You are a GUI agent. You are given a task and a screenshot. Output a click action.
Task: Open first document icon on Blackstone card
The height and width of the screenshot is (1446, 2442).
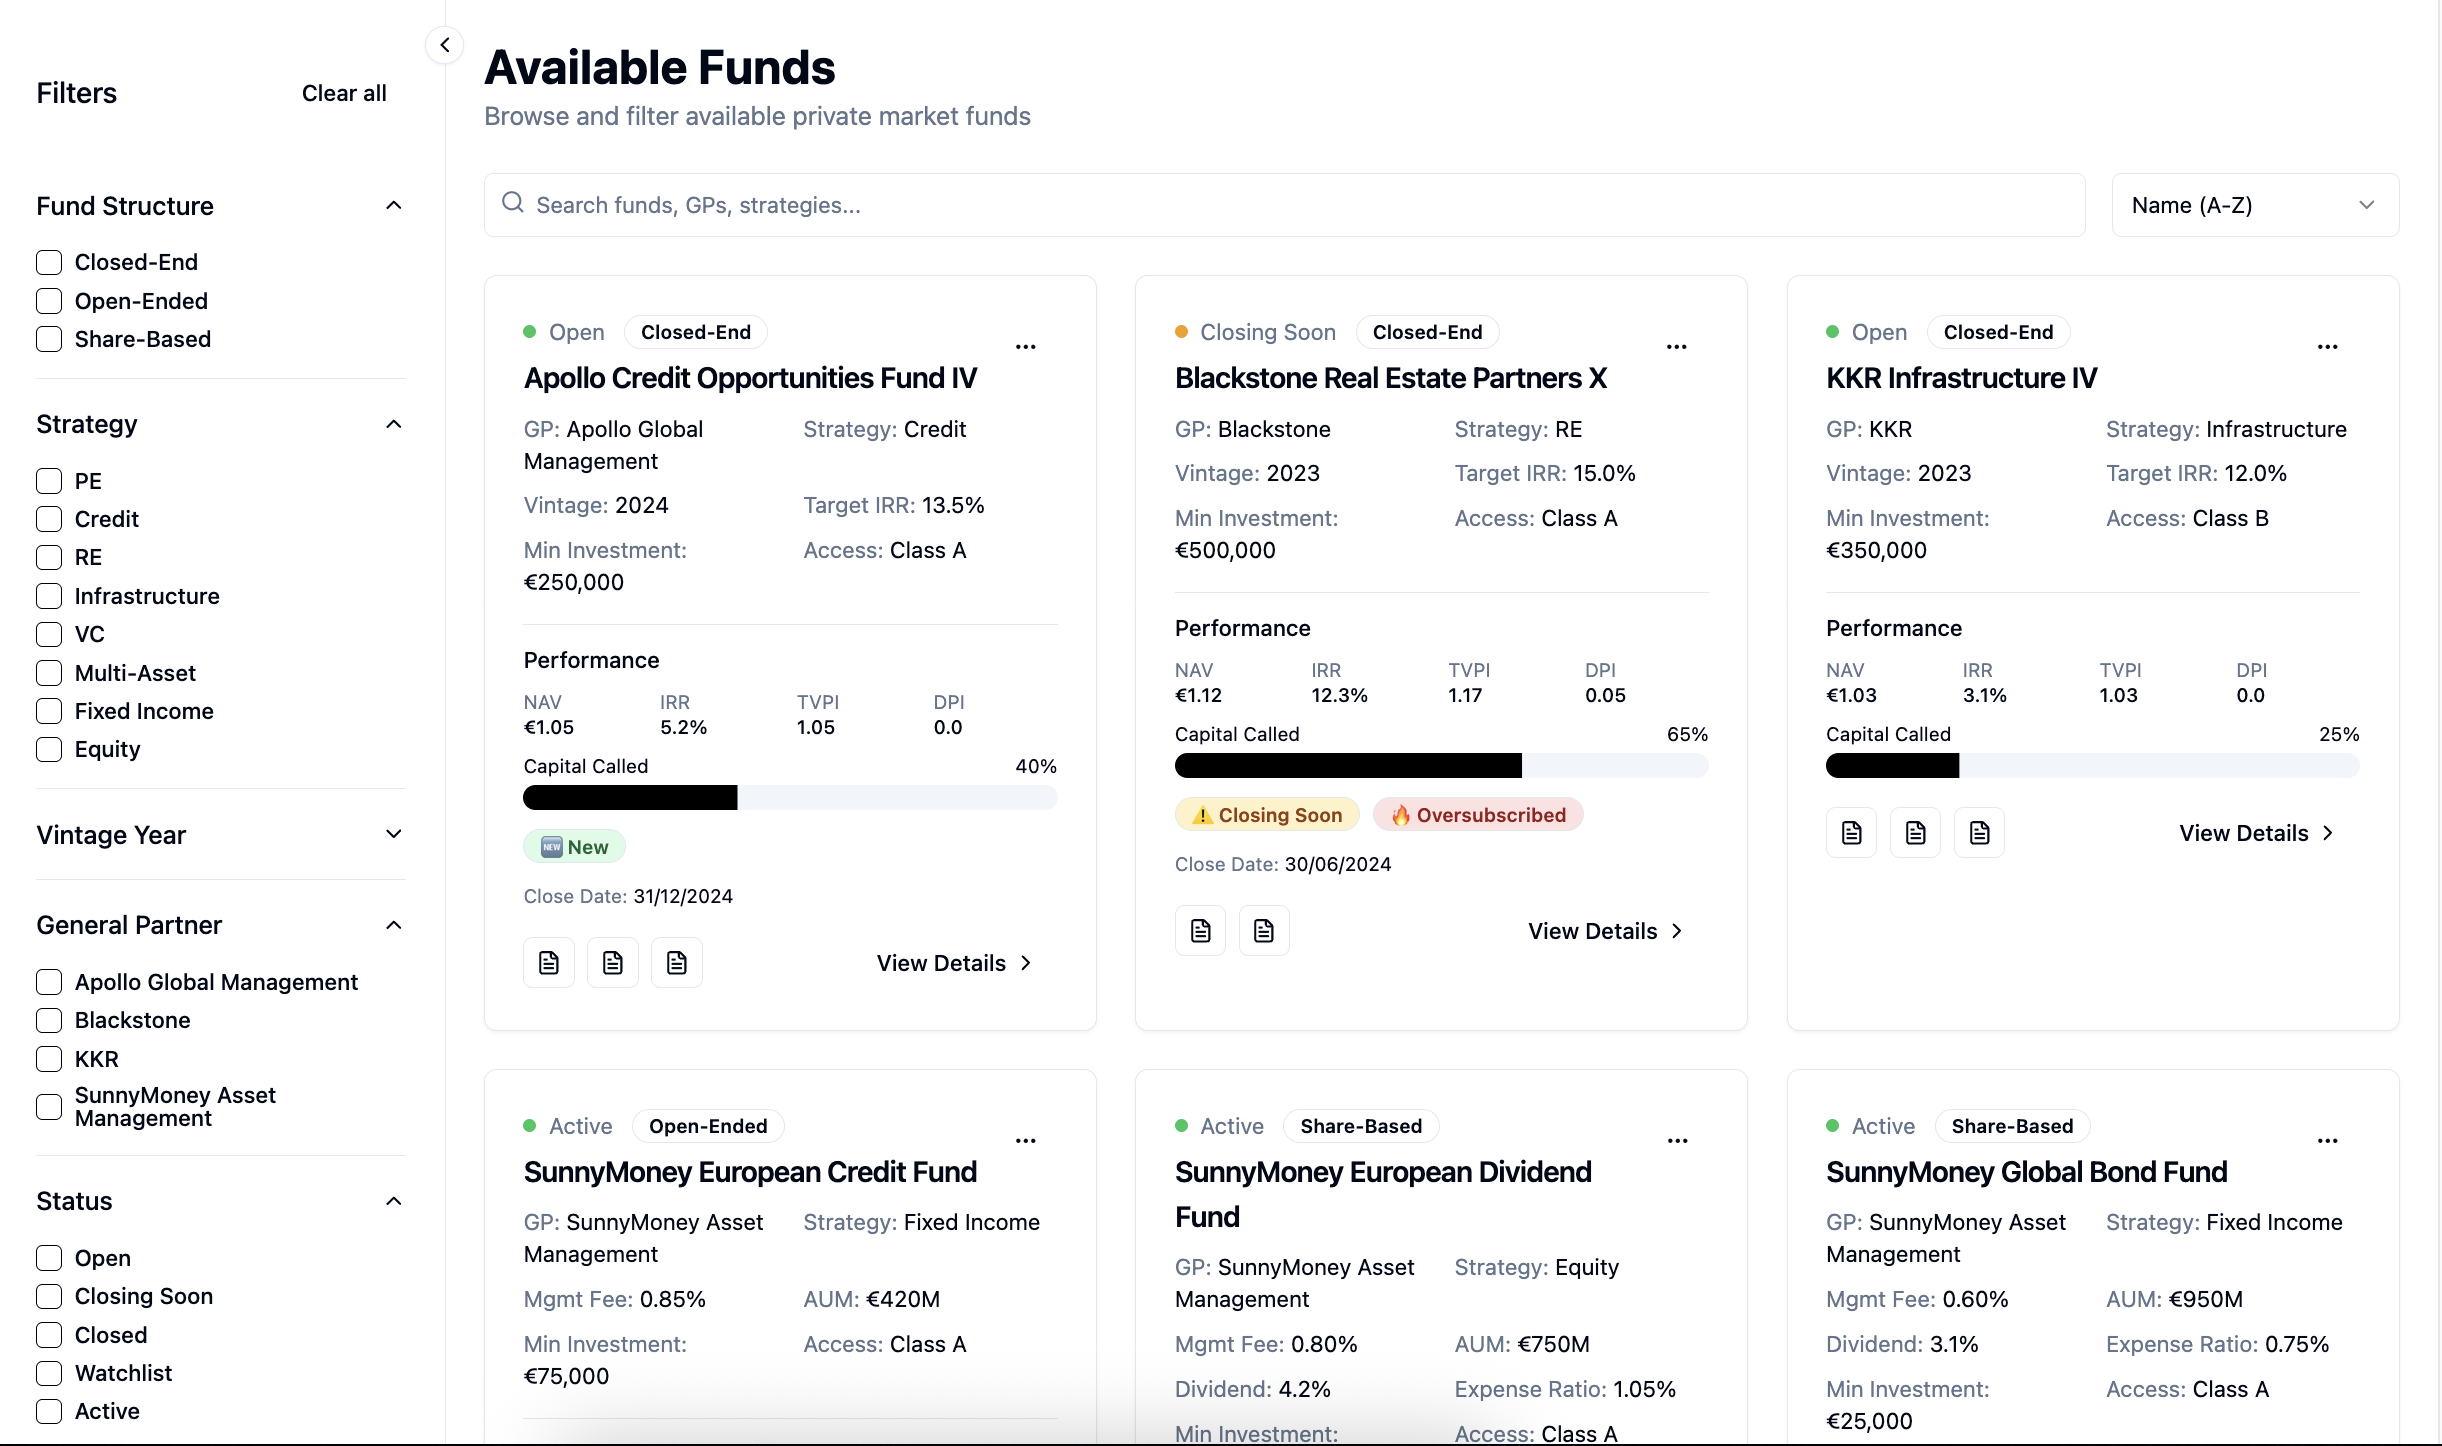[1200, 931]
